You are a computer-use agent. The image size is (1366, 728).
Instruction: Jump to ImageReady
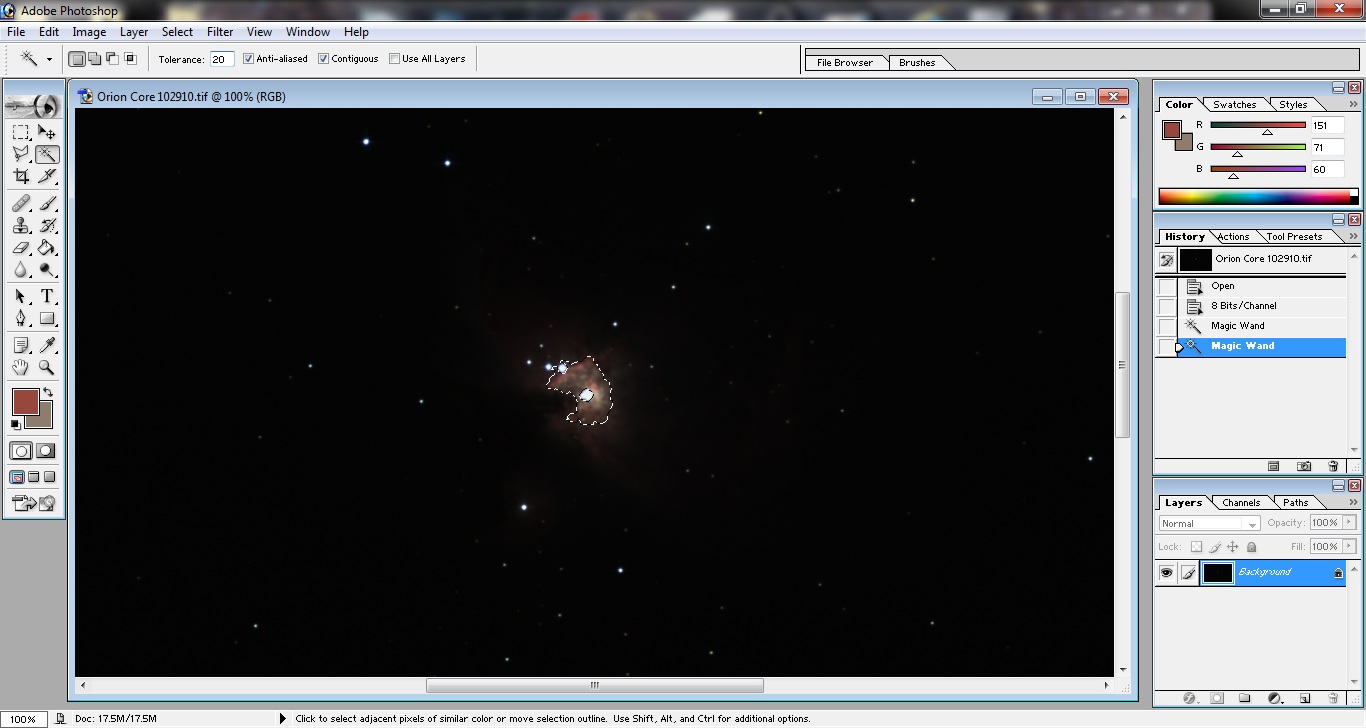pyautogui.click(x=34, y=503)
